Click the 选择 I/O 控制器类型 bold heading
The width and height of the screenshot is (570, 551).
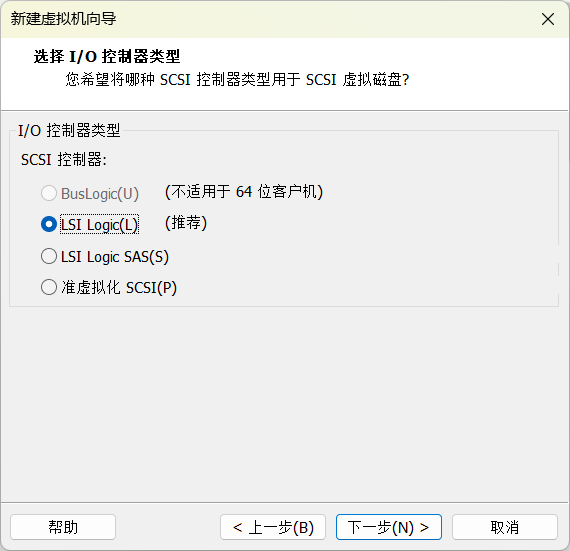click(107, 56)
